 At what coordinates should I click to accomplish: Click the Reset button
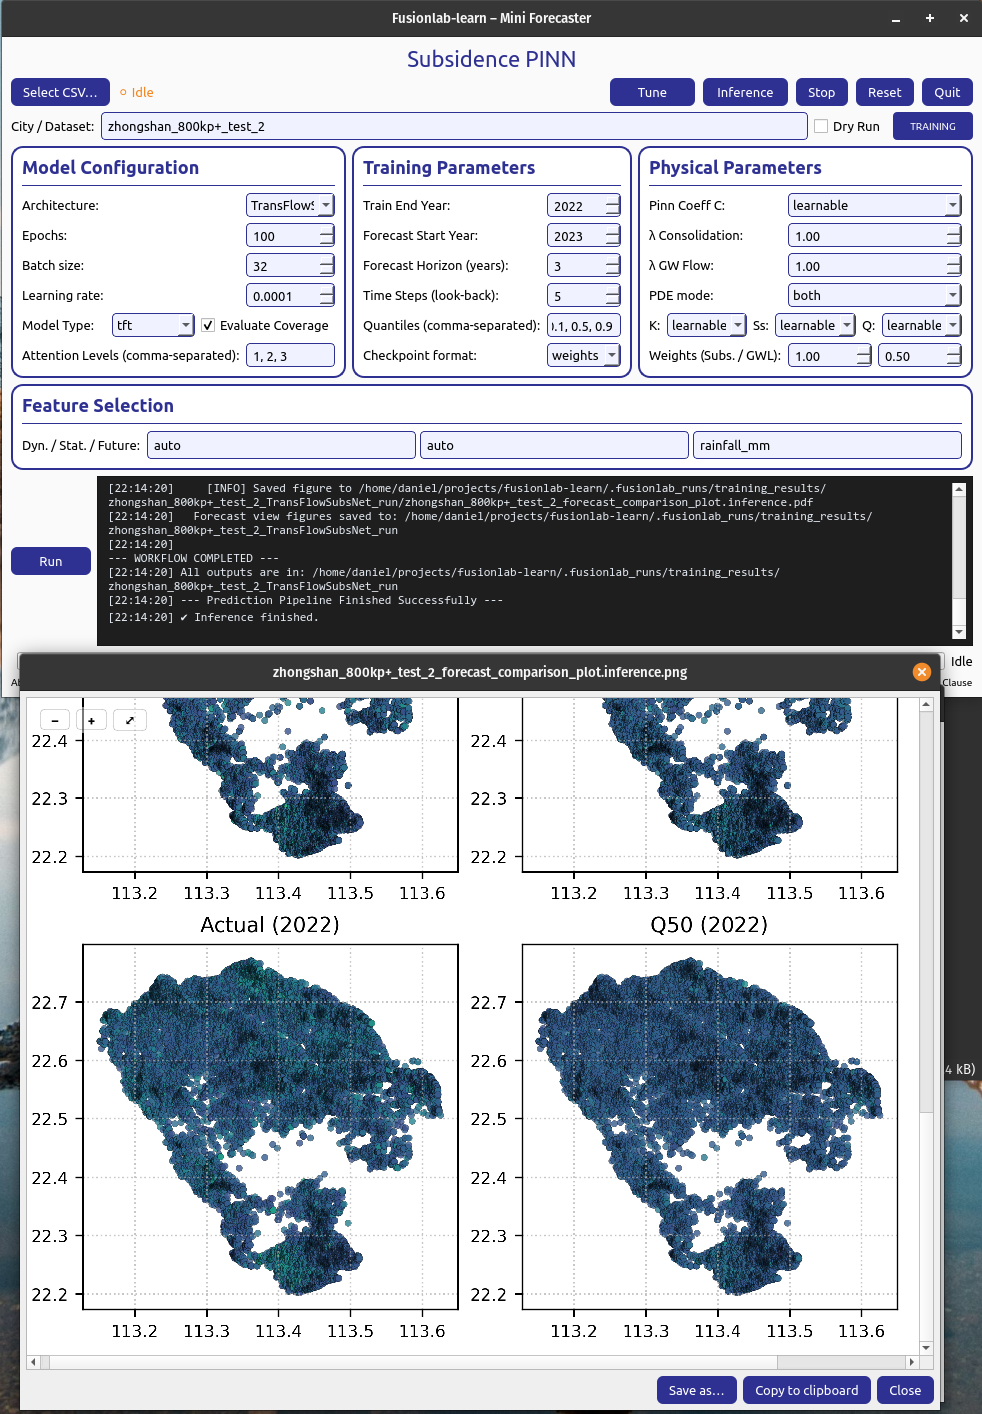[x=884, y=92]
